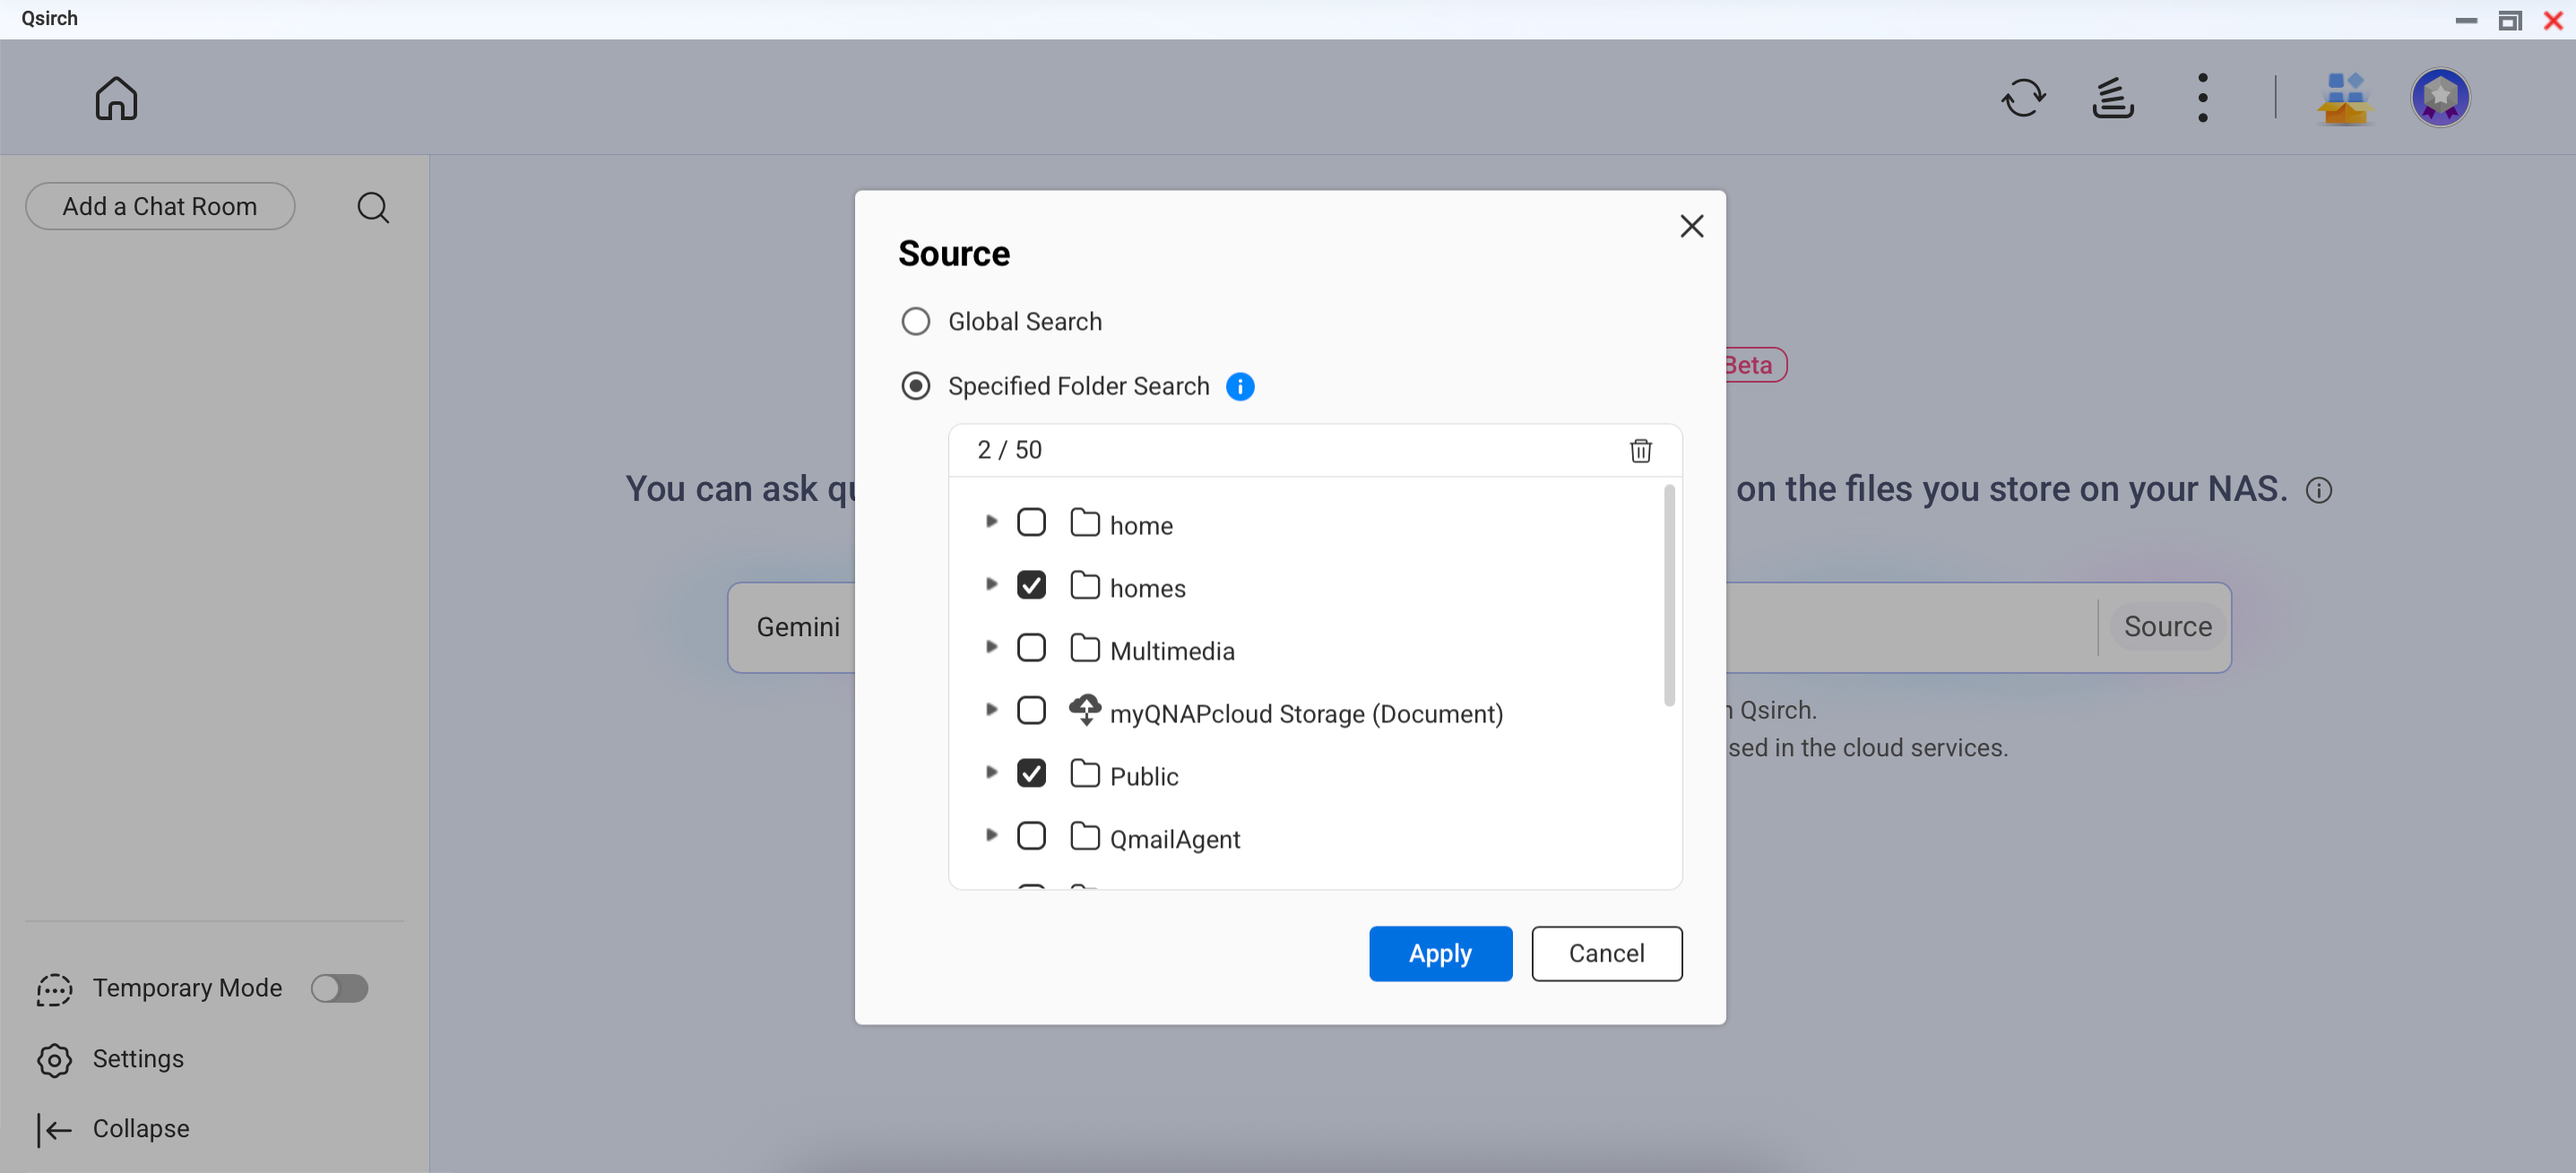The image size is (2576, 1173).
Task: Click the user profile avatar
Action: 2439,98
